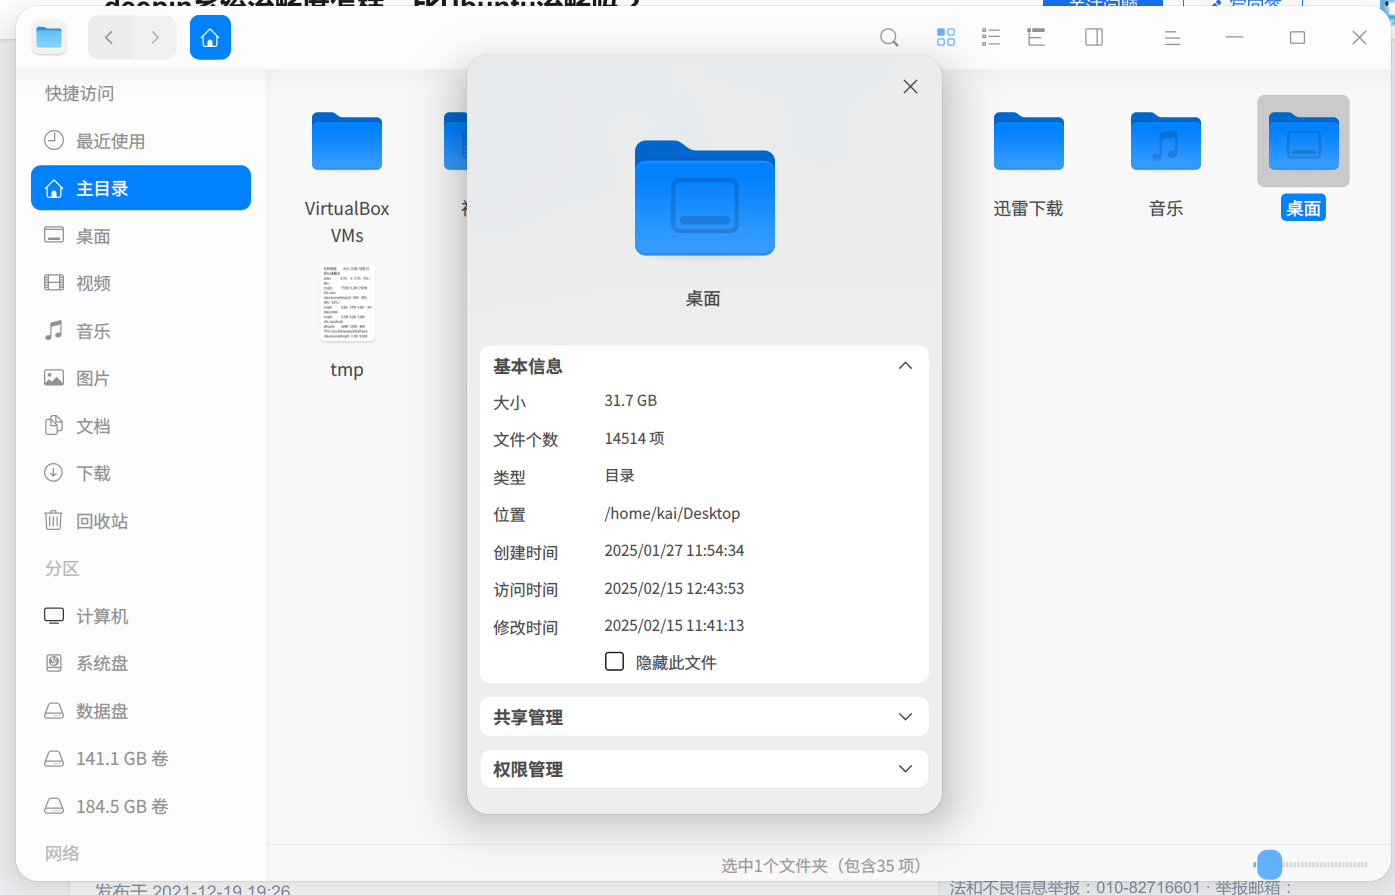Switch to tree view
The image size is (1395, 895).
[1036, 37]
